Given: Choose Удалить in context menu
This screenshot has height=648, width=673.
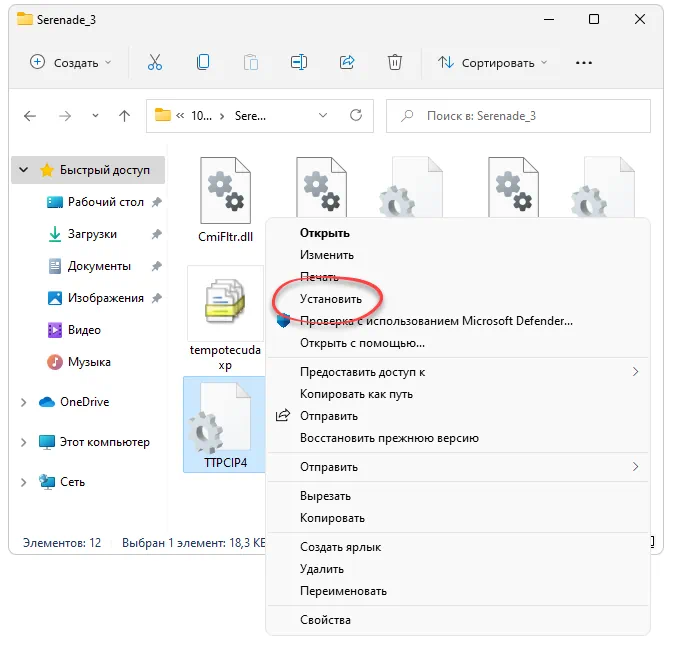Looking at the screenshot, I should (x=458, y=569).
